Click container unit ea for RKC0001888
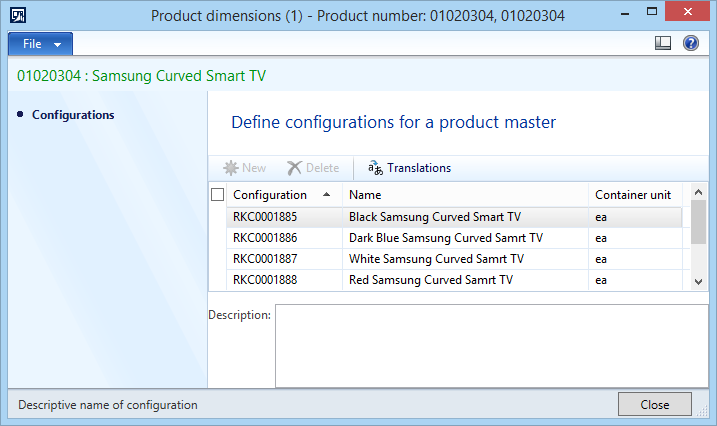The width and height of the screenshot is (717, 426). [x=635, y=280]
